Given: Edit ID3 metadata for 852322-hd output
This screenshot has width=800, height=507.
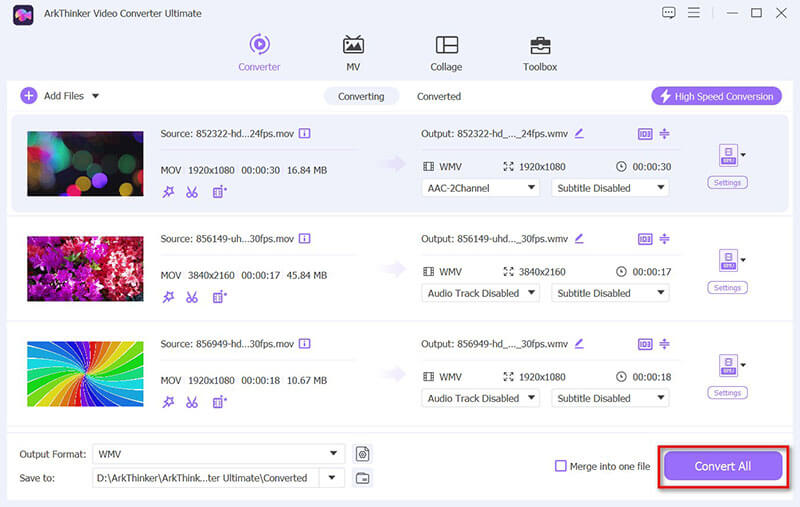Looking at the screenshot, I should click(x=645, y=134).
